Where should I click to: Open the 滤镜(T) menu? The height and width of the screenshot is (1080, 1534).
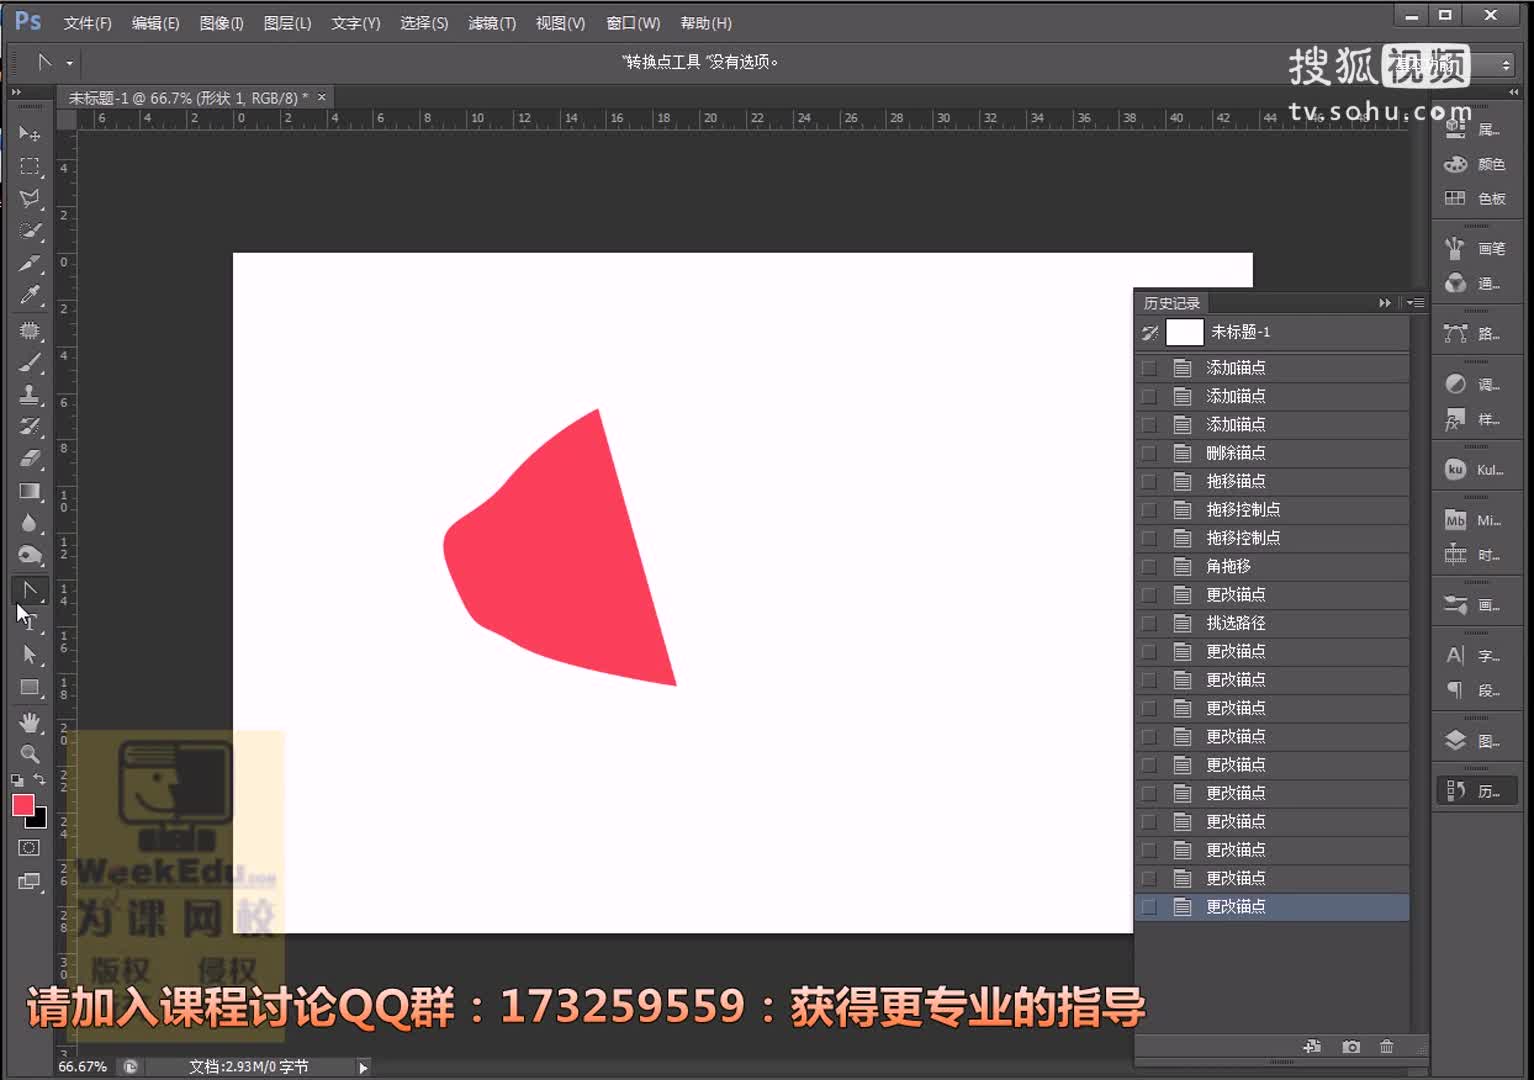point(492,23)
